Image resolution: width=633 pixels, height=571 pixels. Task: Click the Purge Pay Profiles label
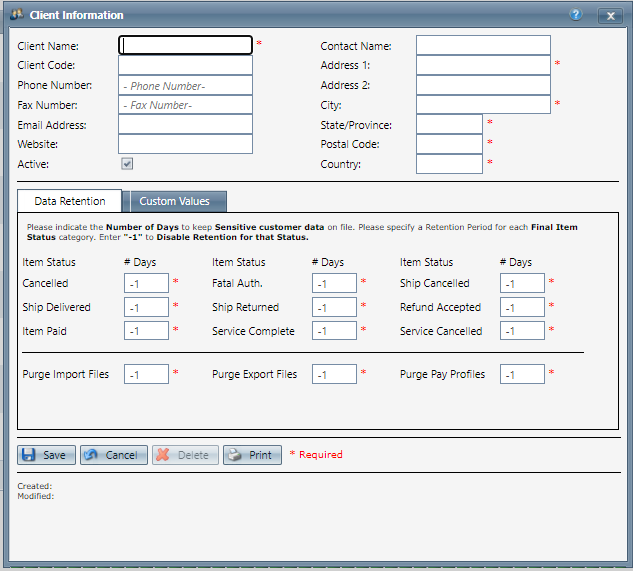442,374
